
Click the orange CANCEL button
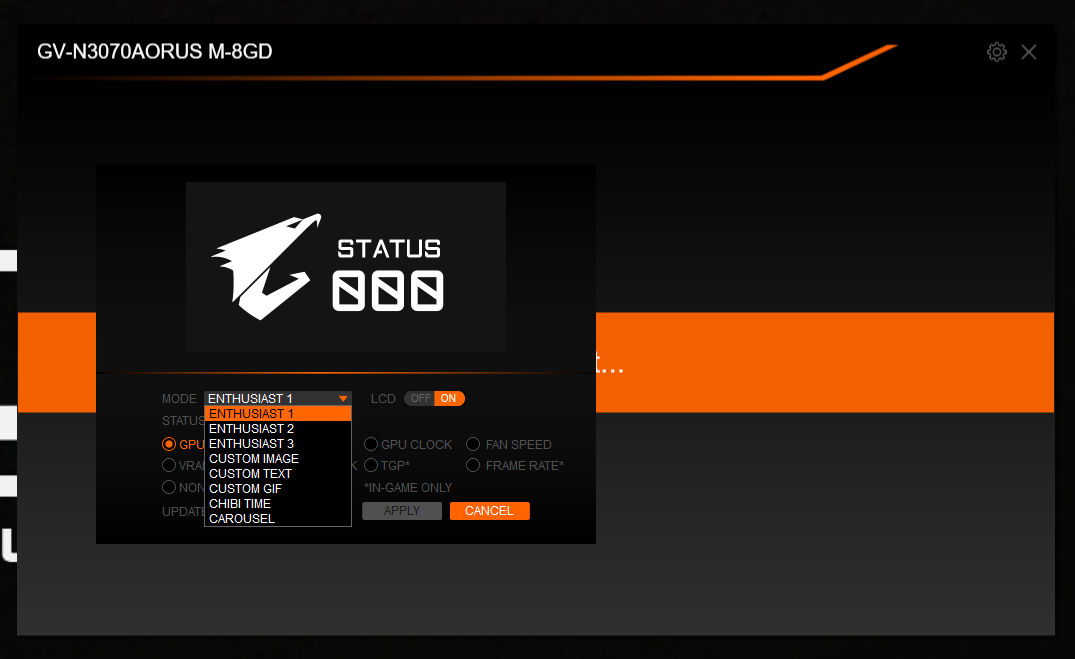(490, 511)
